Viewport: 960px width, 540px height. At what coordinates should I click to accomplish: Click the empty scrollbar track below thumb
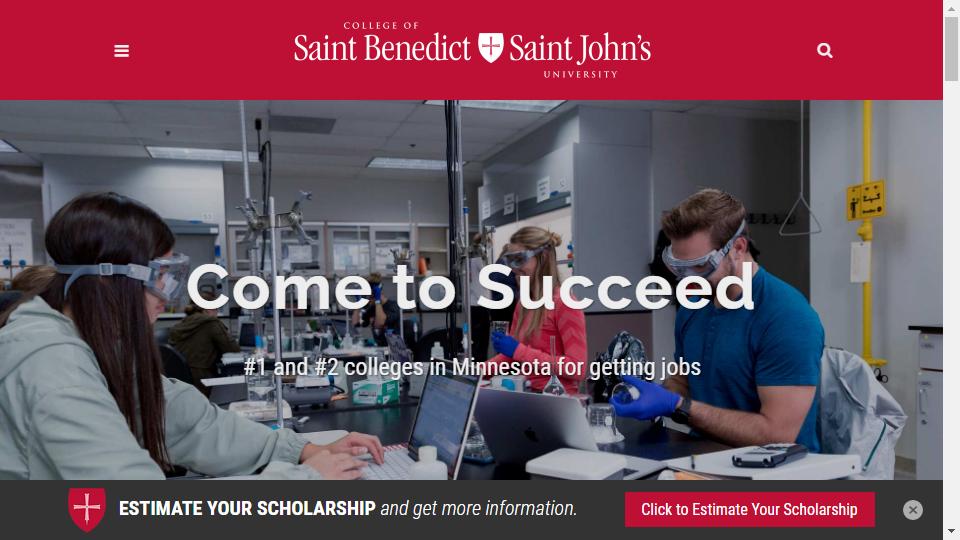(951, 300)
